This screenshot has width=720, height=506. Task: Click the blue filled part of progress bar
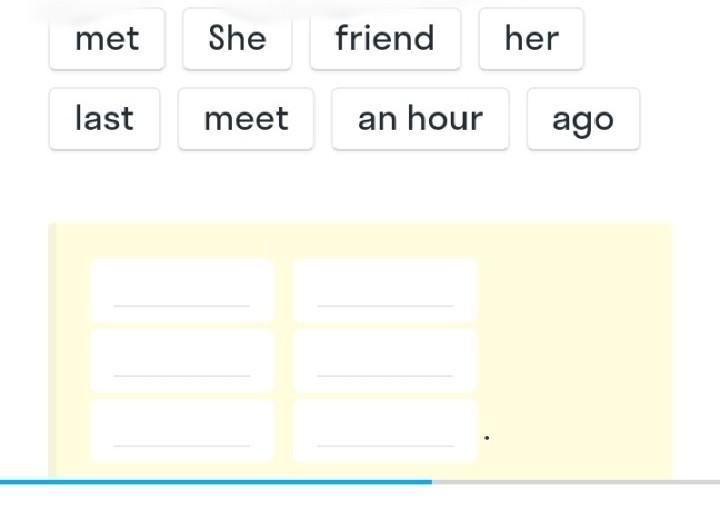pos(215,482)
